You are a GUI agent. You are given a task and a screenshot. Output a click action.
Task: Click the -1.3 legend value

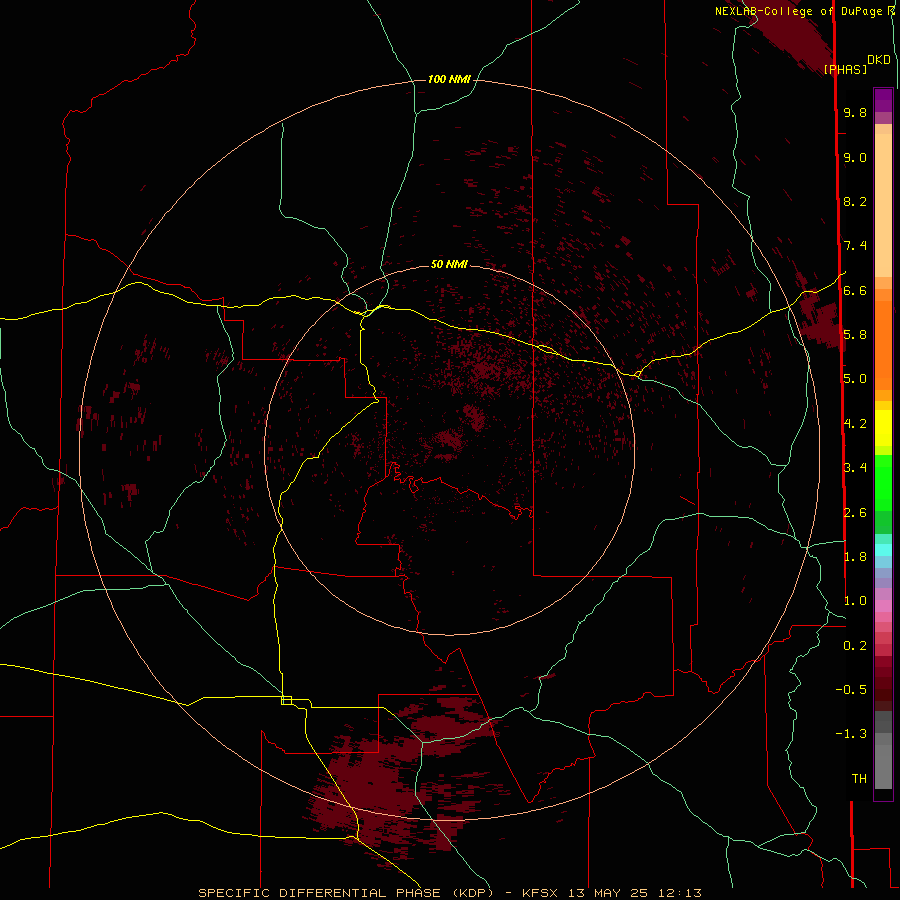[851, 734]
